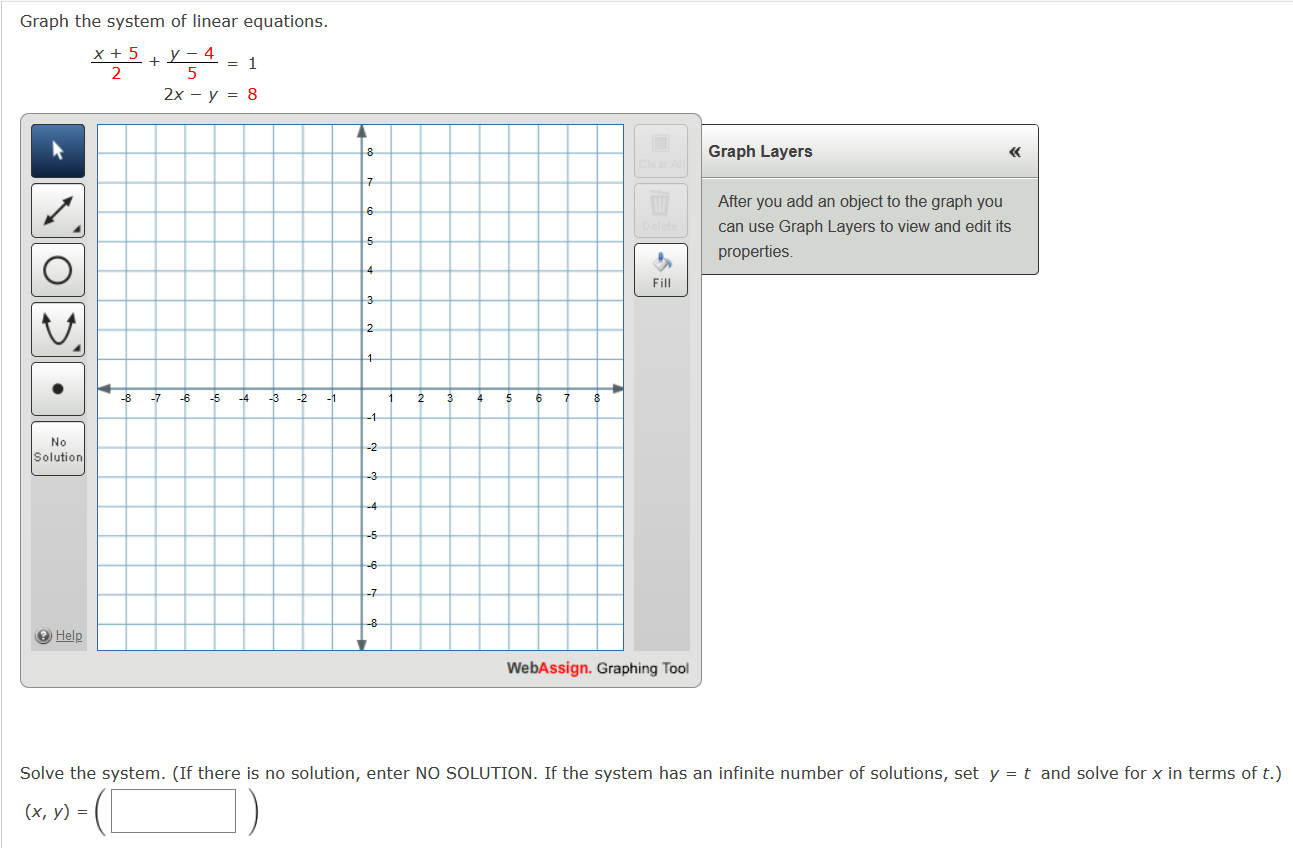Click the Fill paint-bucket tool

660,269
